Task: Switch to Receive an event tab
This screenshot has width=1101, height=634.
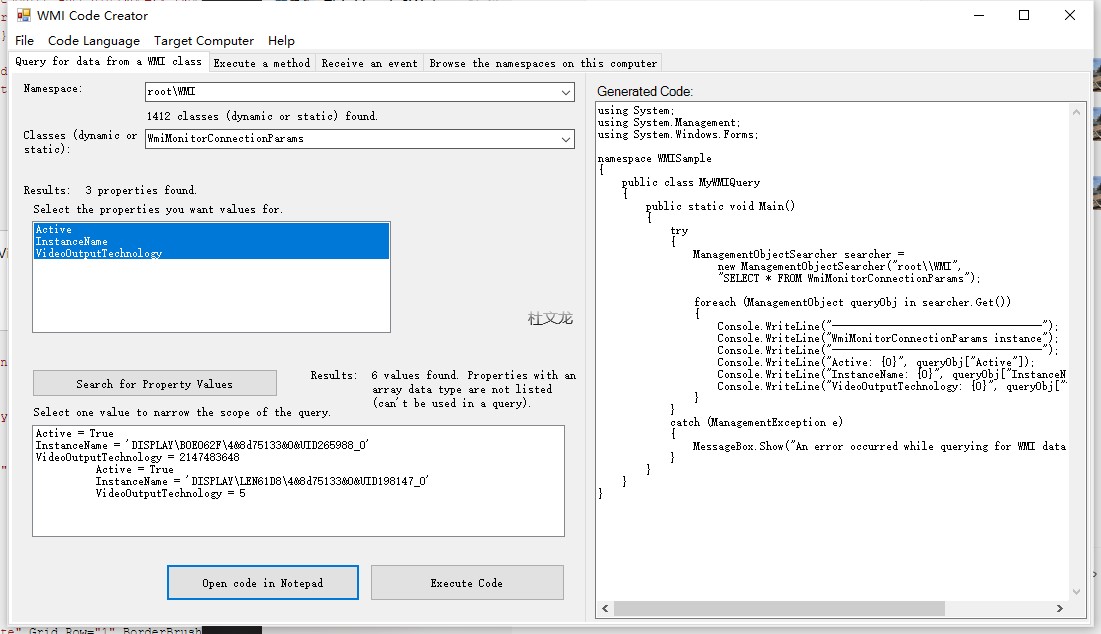Action: 369,63
